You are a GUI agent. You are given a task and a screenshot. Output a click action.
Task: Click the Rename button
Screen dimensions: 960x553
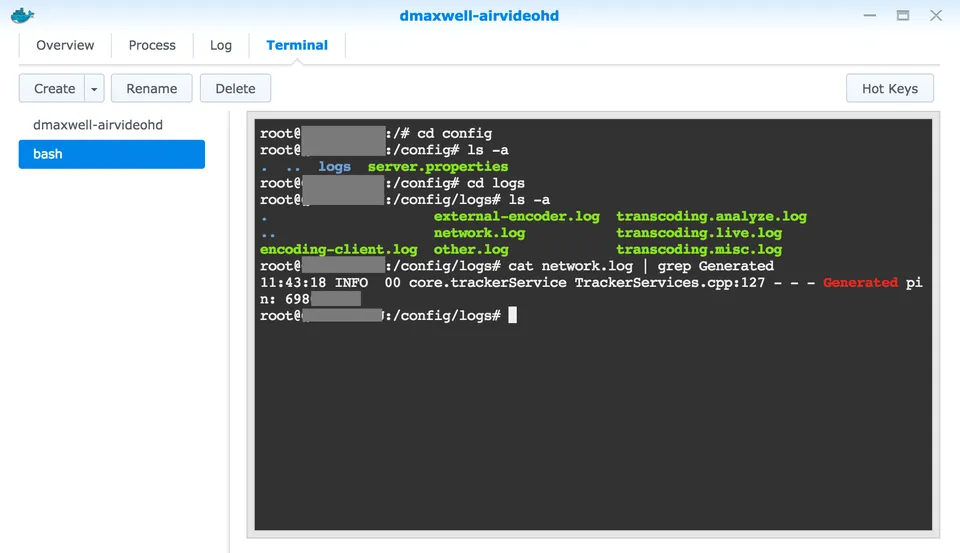[x=151, y=88]
